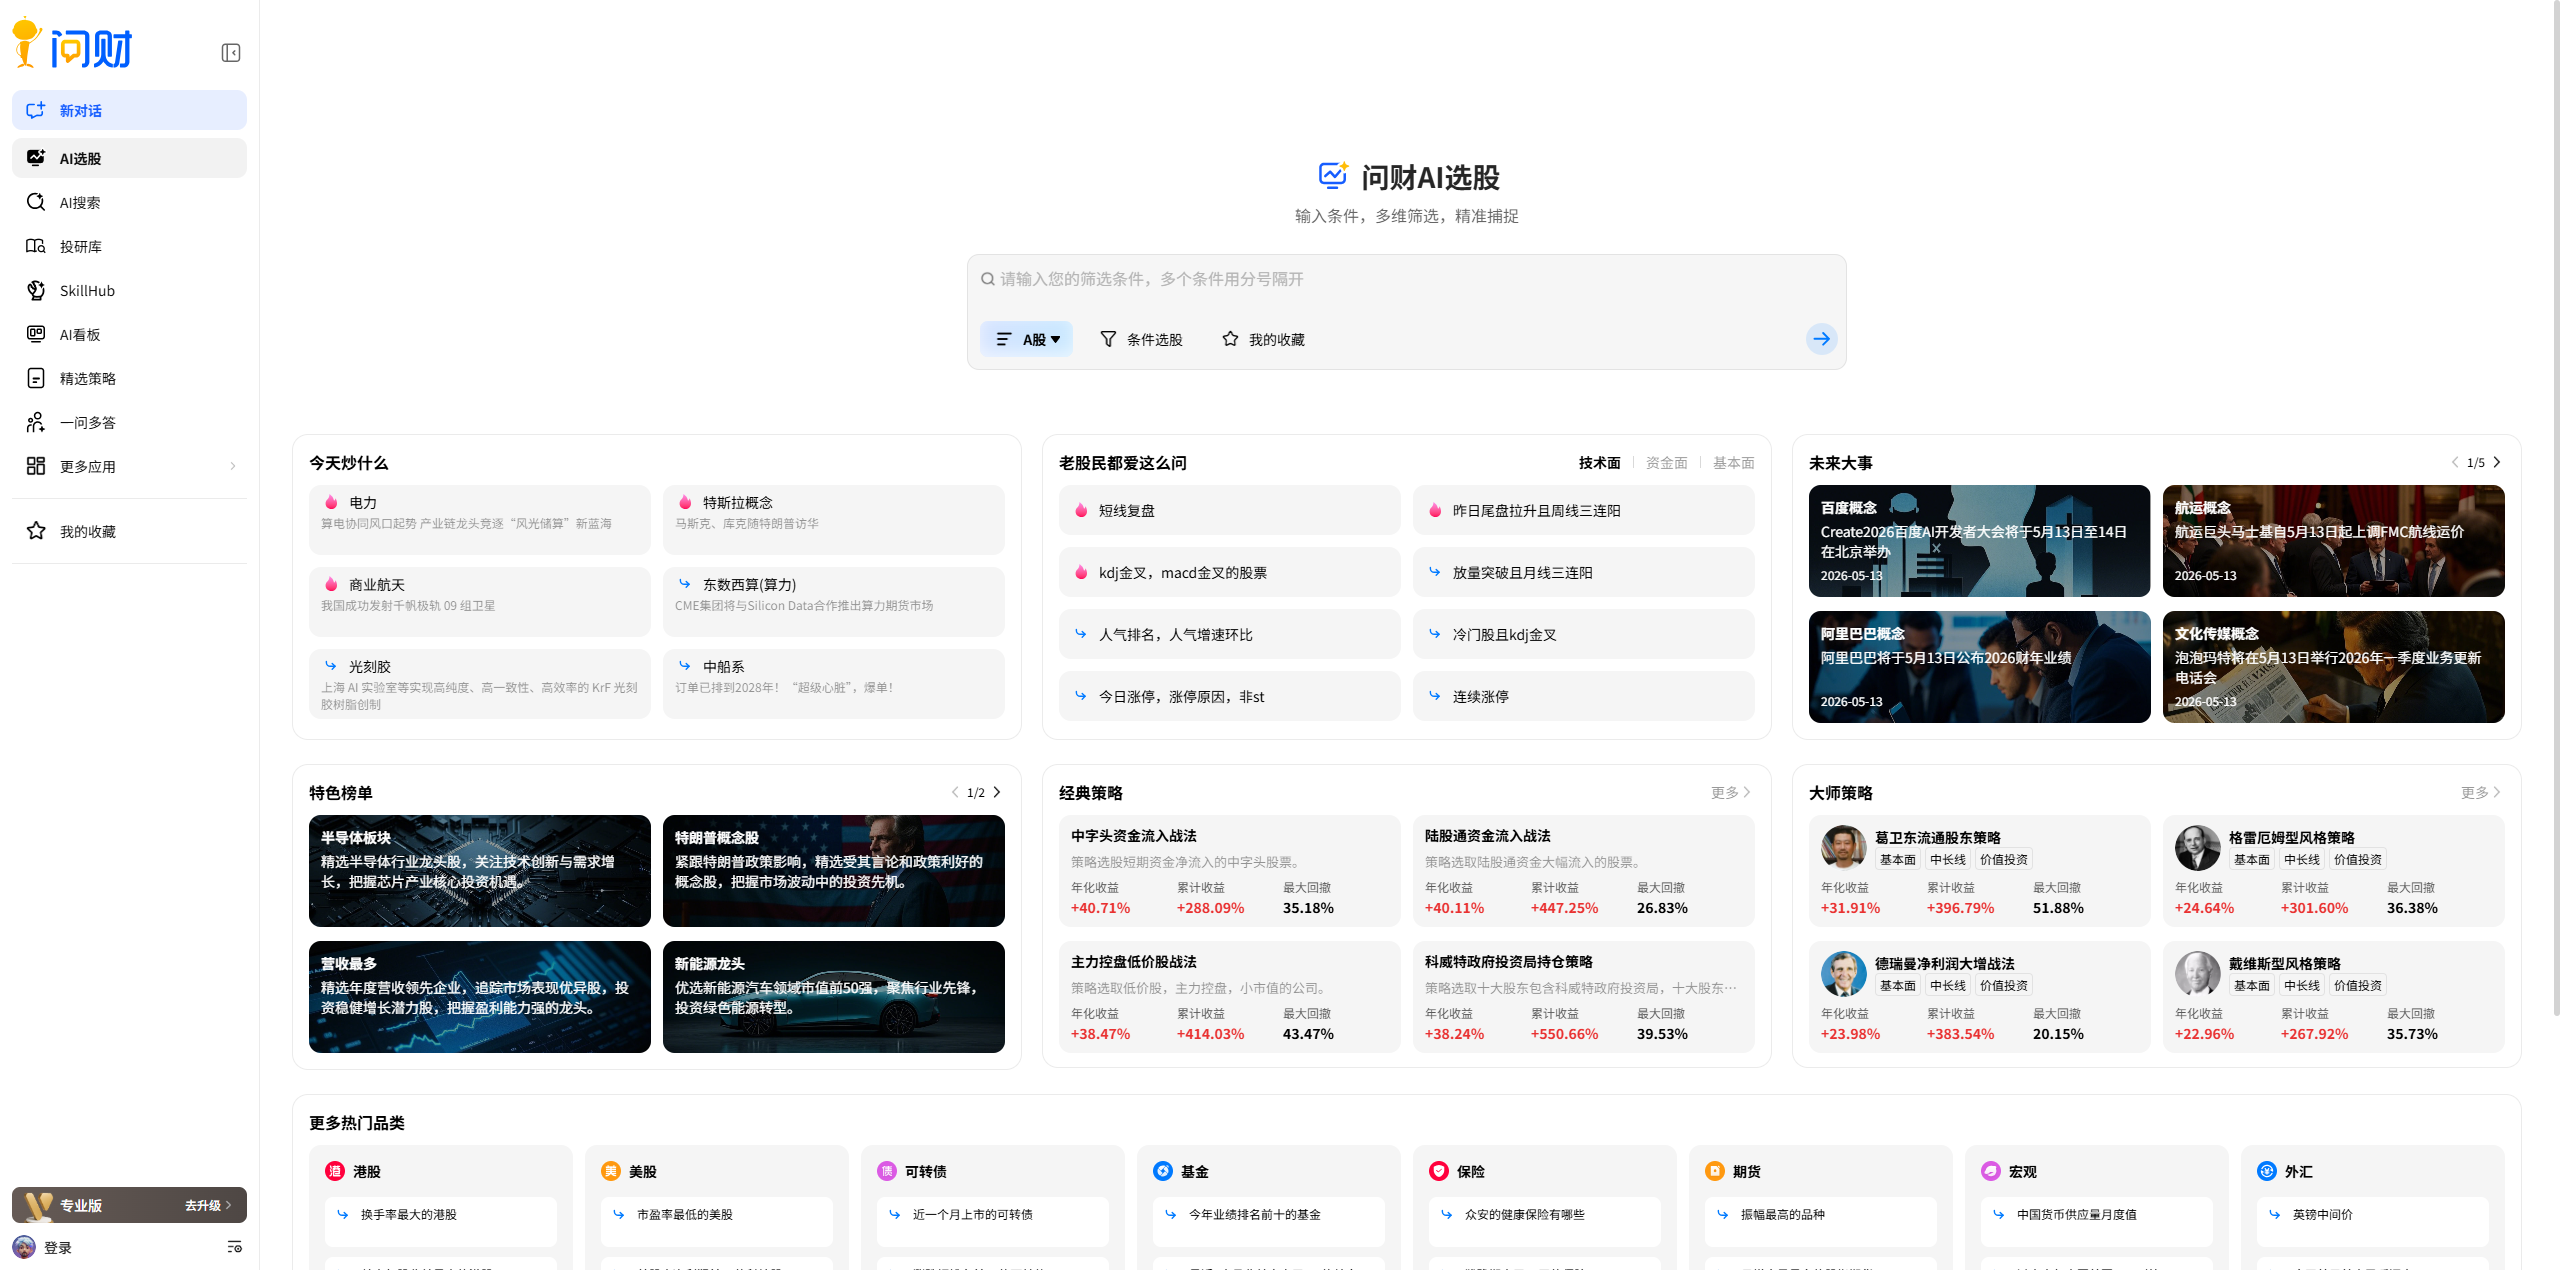Open 一问多答 in the sidebar
Screen dimensions: 2560x1270
129,422
